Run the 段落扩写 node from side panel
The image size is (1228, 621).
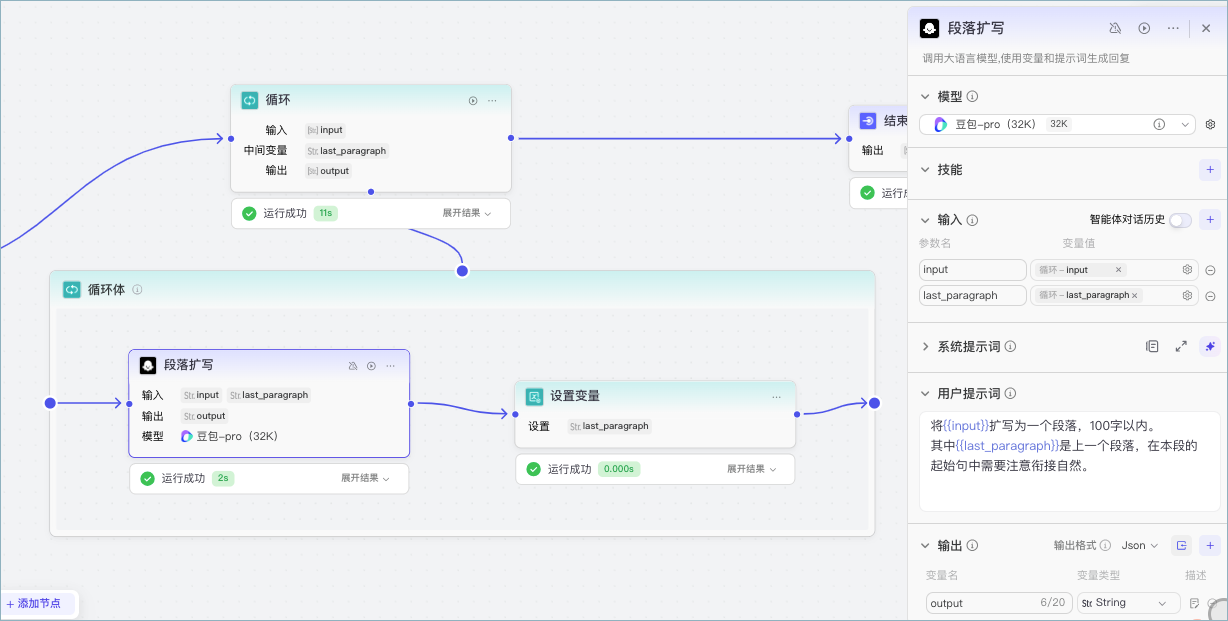[x=1144, y=29]
